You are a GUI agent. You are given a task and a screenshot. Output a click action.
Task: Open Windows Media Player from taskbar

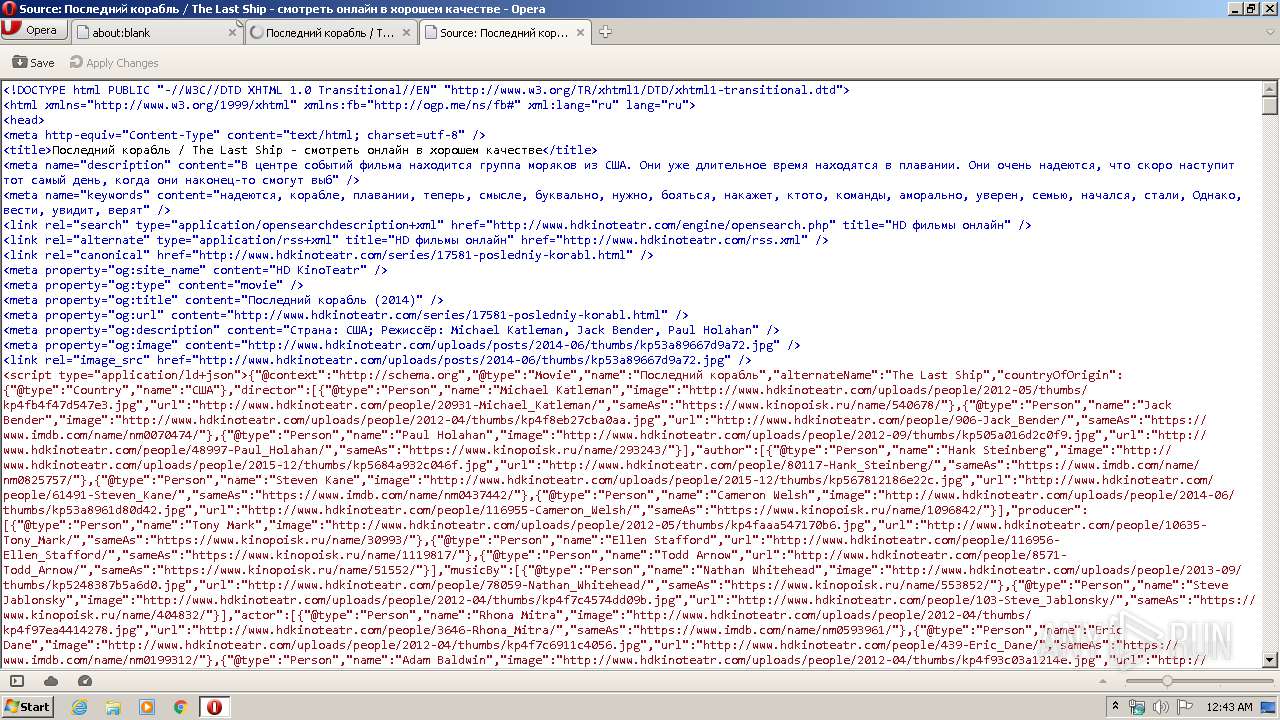click(147, 707)
